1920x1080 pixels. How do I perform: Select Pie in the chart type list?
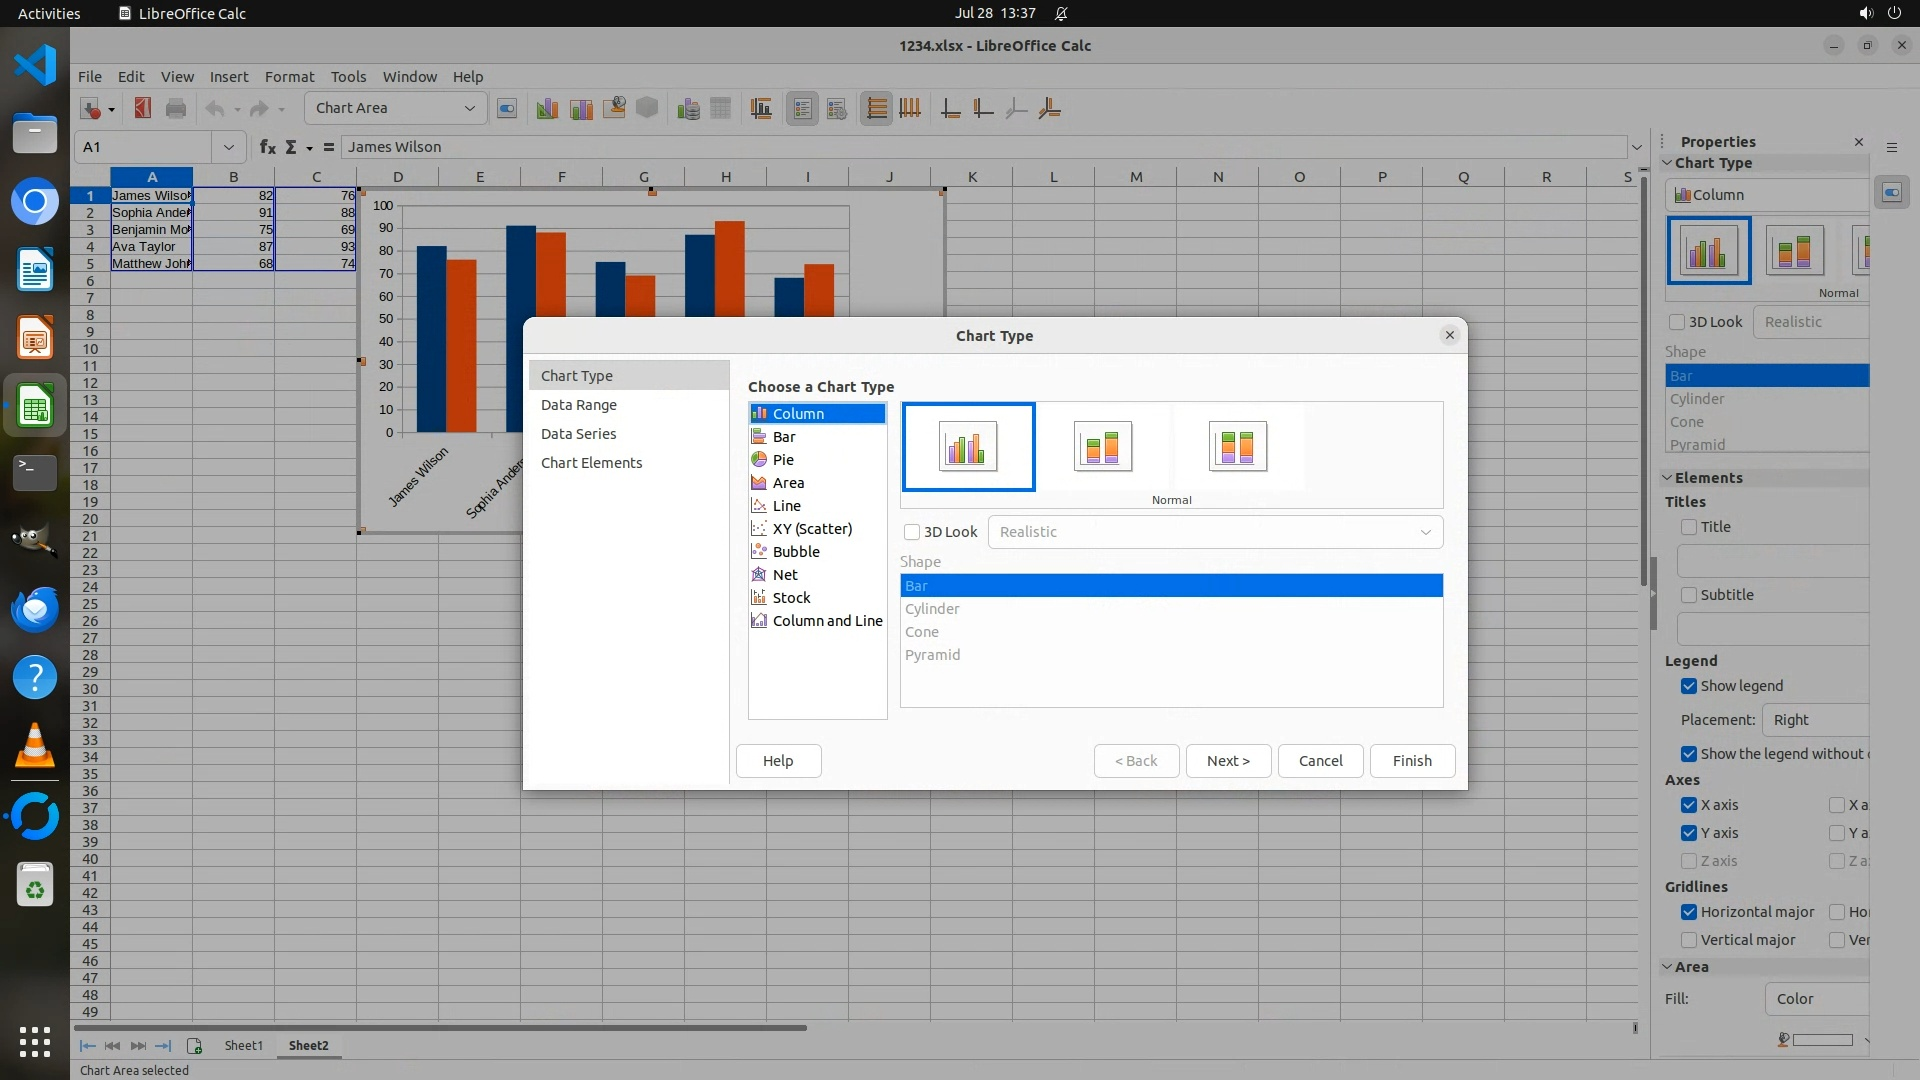click(783, 460)
